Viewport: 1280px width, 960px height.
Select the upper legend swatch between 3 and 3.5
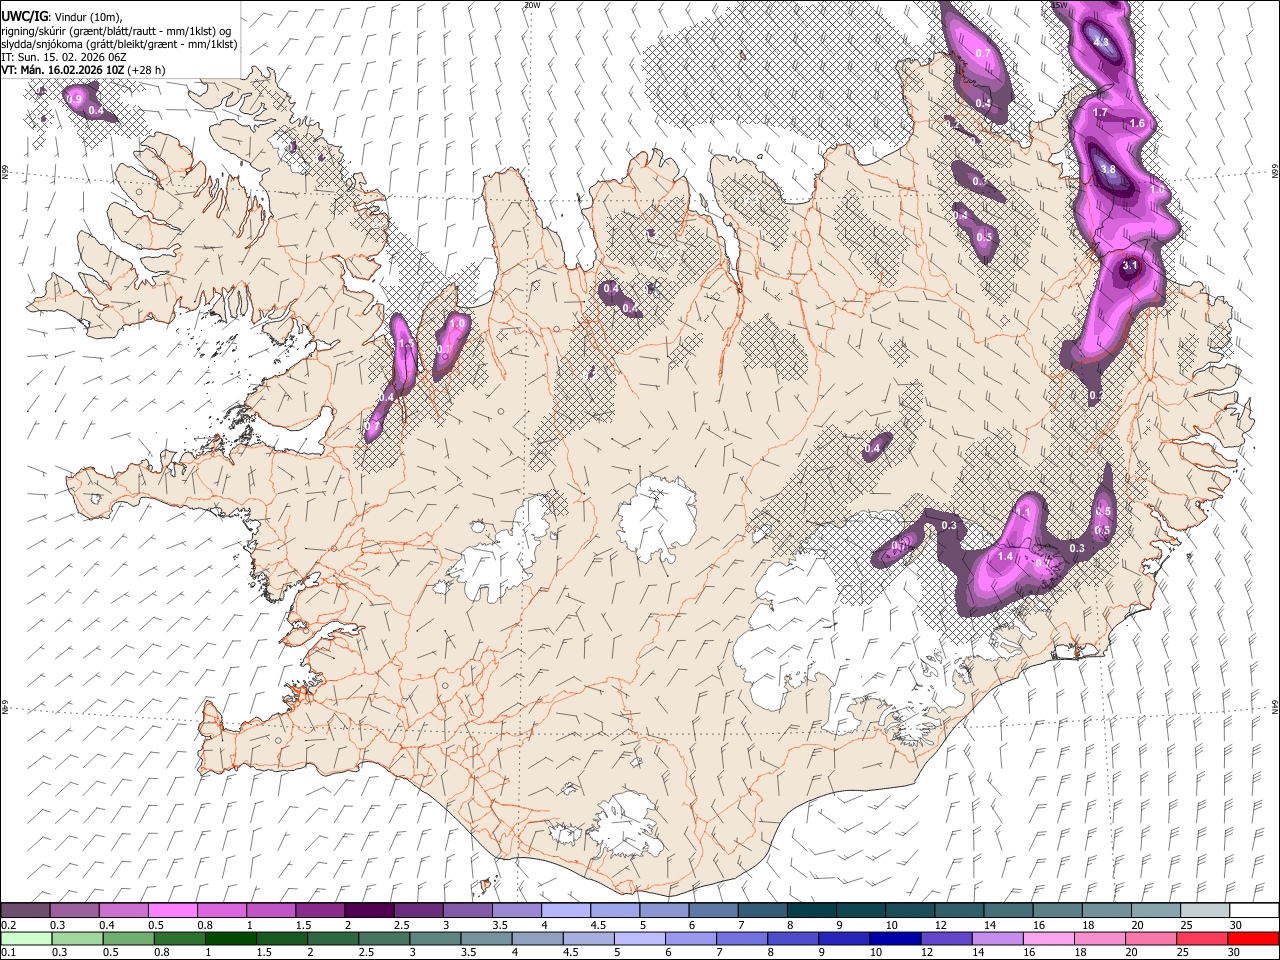(466, 911)
